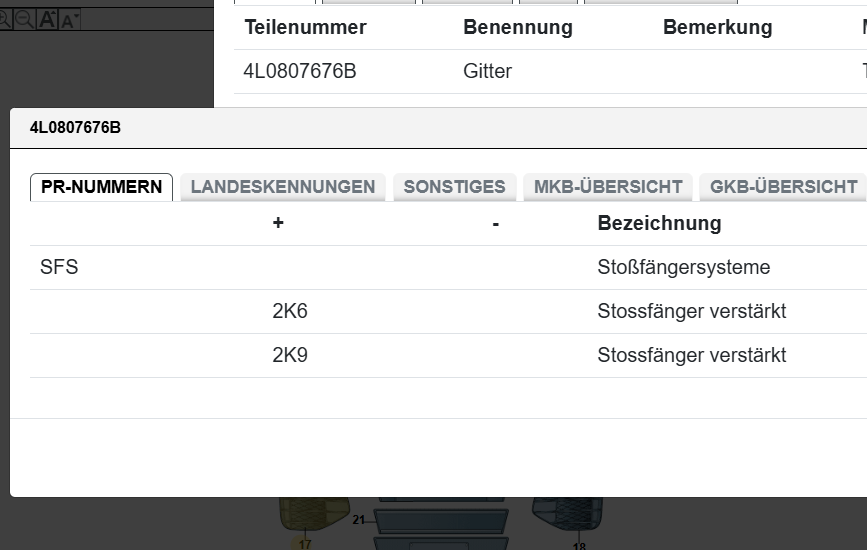Click the Teilenummer column header
867x550 pixels.
pyautogui.click(x=305, y=27)
